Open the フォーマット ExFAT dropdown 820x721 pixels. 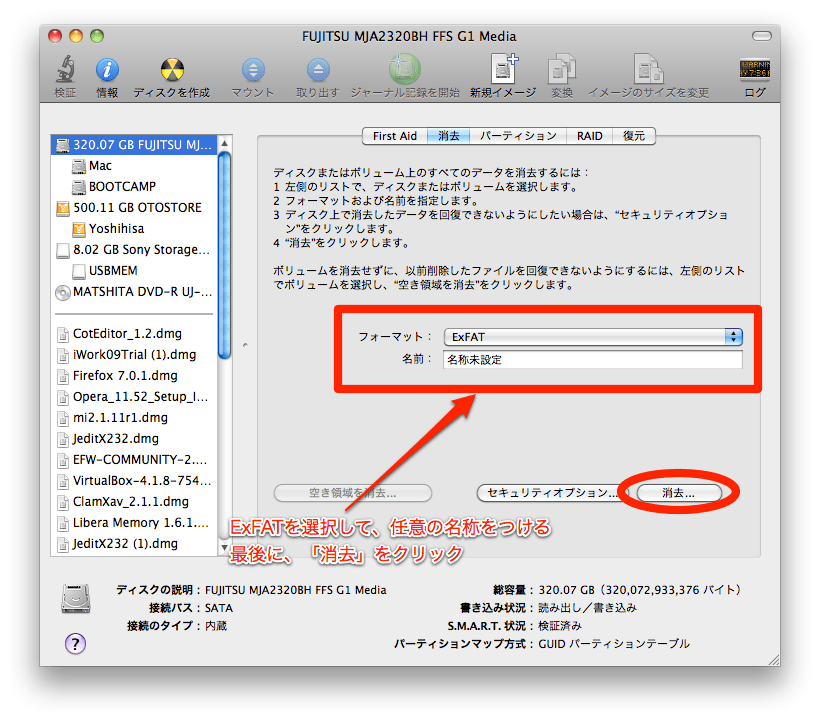593,337
